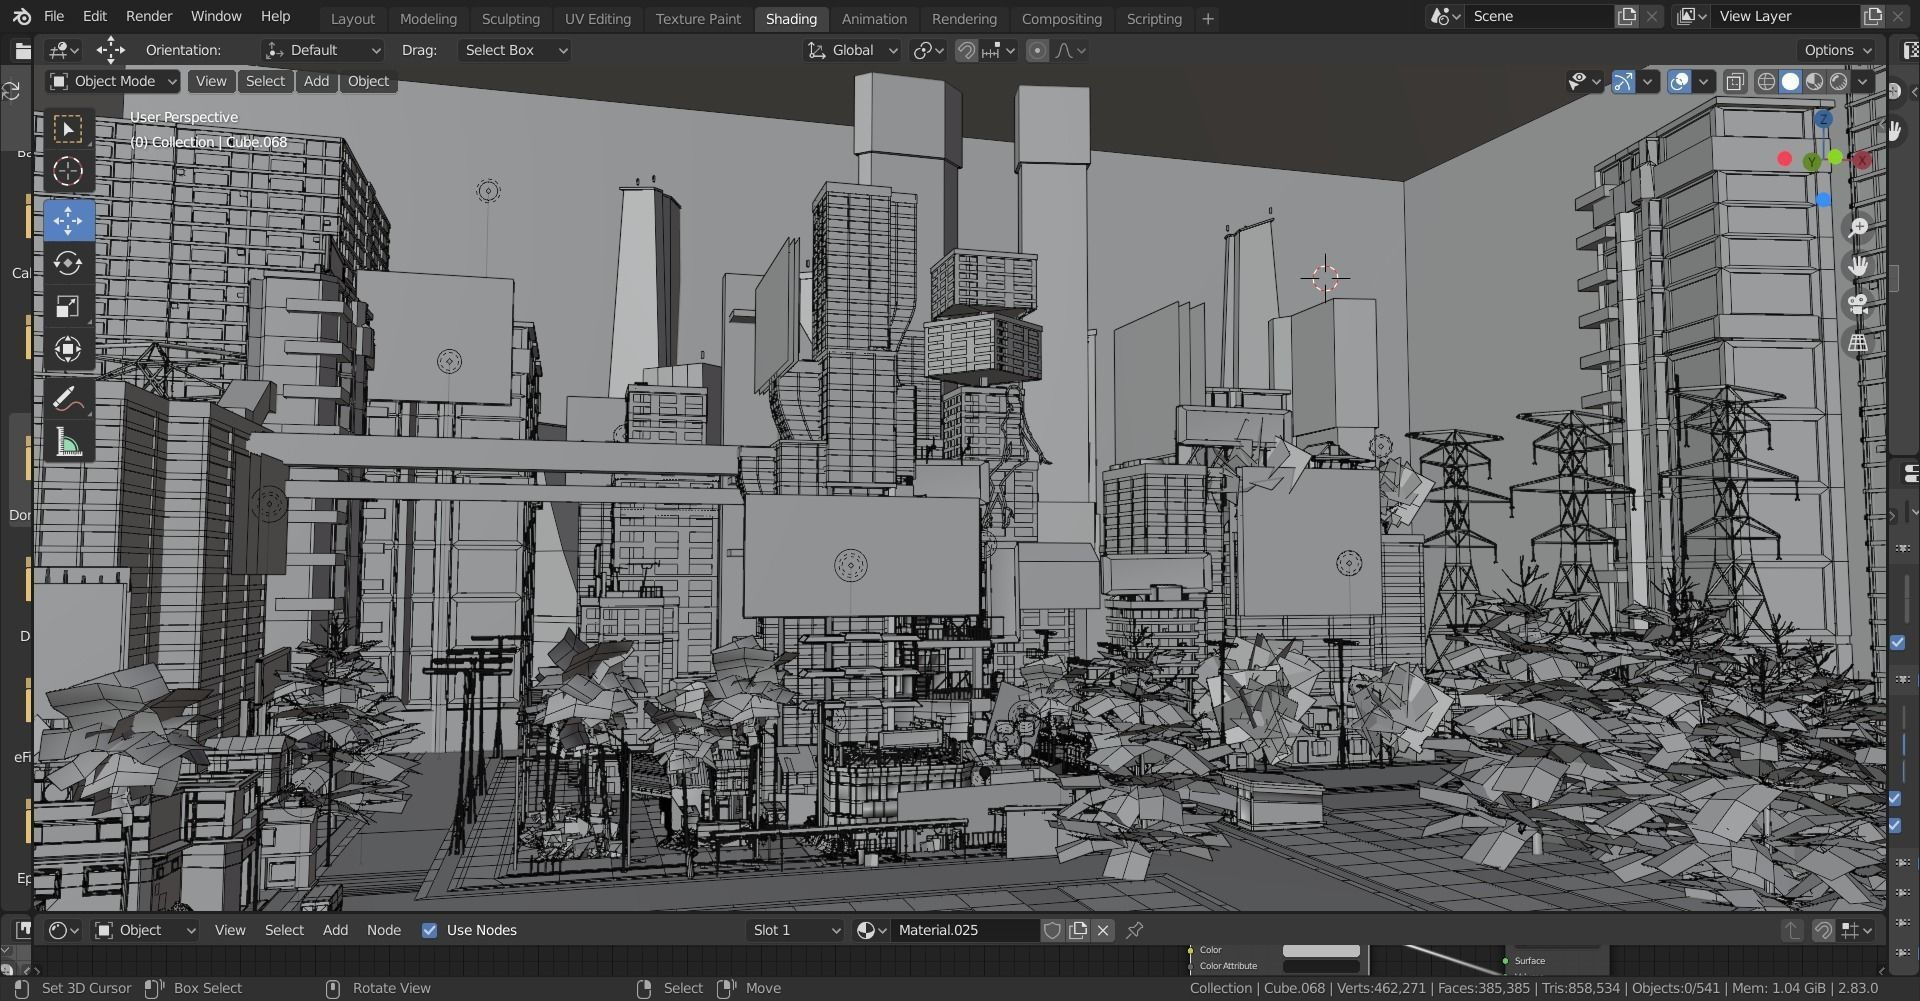Select the Measure ruler tool
The height and width of the screenshot is (1001, 1920).
click(x=68, y=443)
